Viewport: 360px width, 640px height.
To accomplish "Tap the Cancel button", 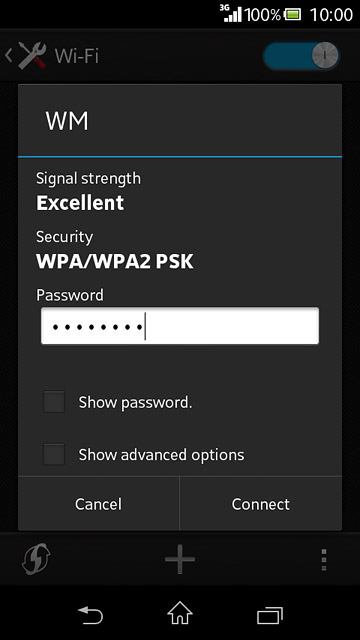I will pyautogui.click(x=98, y=504).
